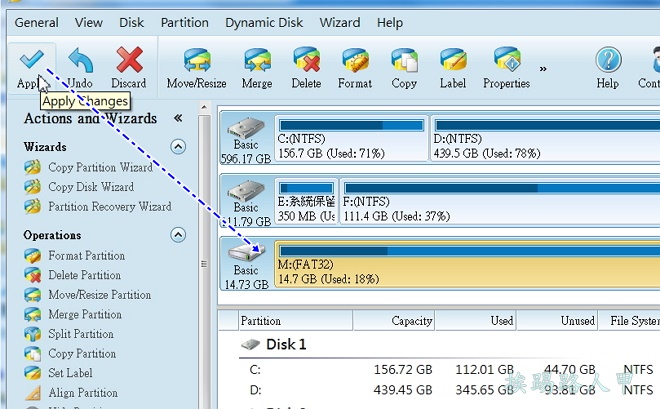The image size is (660, 409).
Task: Click the Partition Recovery Wizard icon
Action: pyautogui.click(x=32, y=206)
